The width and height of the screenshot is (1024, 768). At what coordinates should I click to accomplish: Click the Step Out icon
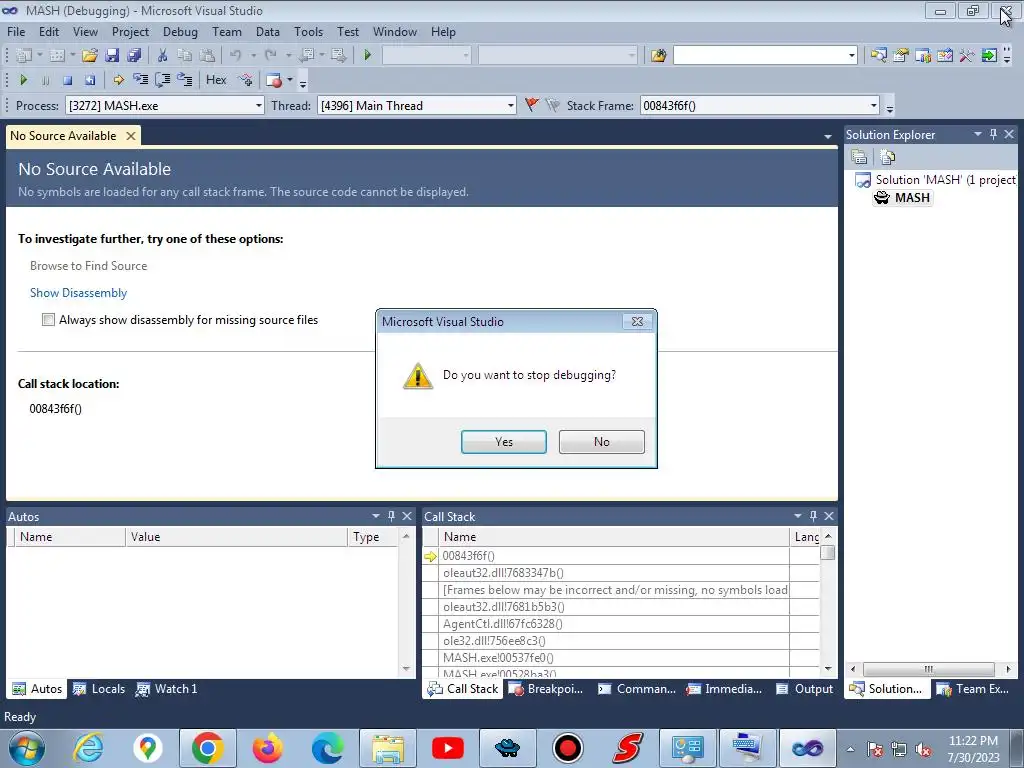coord(185,80)
